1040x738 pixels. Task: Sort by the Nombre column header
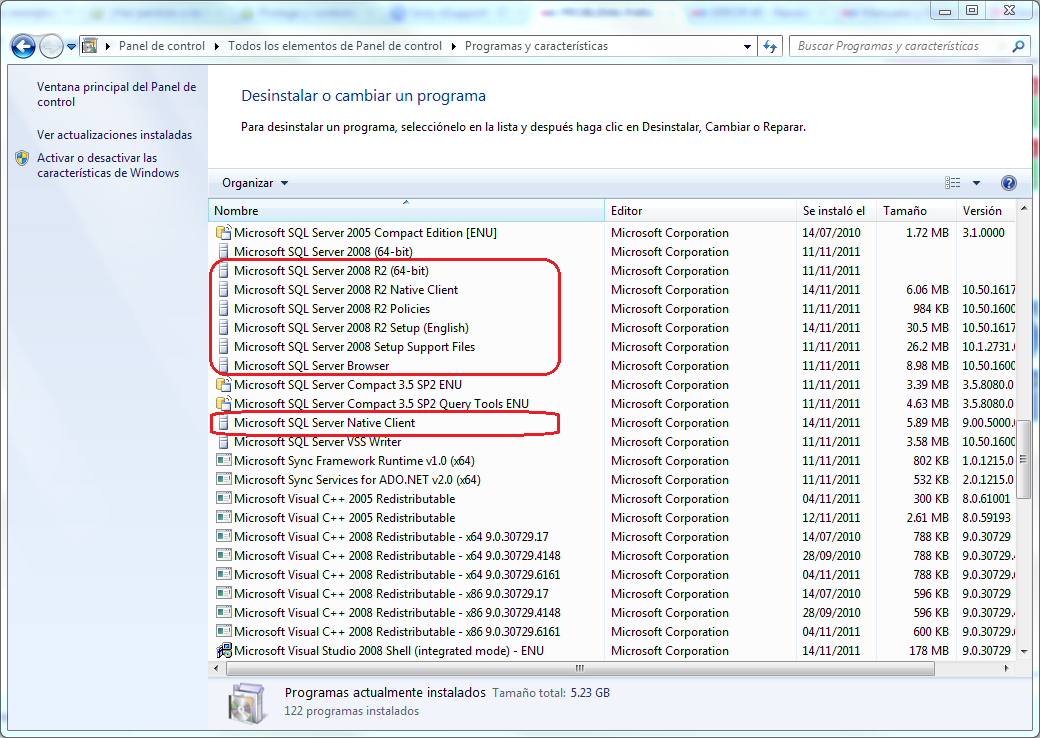[406, 210]
